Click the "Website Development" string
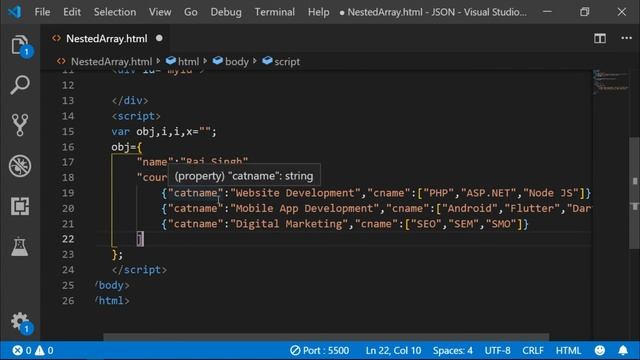Screen dimensions: 640x360 pyautogui.click(x=296, y=193)
